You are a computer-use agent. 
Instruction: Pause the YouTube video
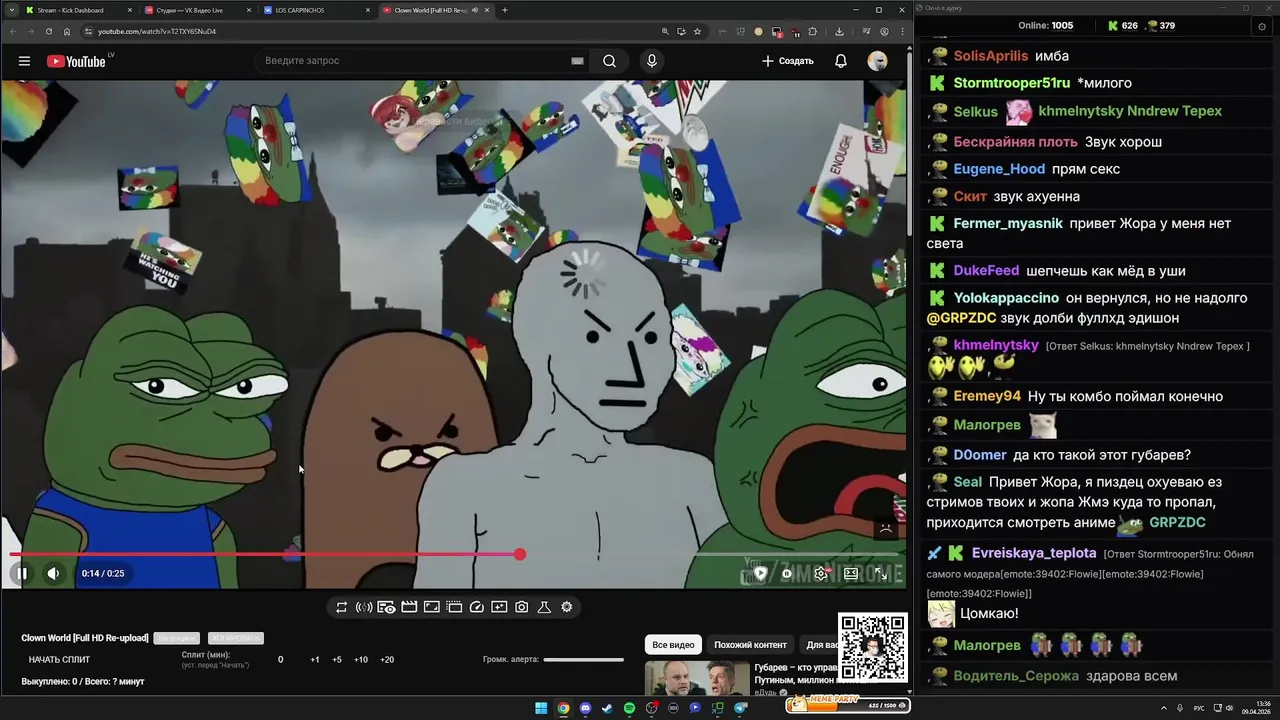(x=21, y=573)
